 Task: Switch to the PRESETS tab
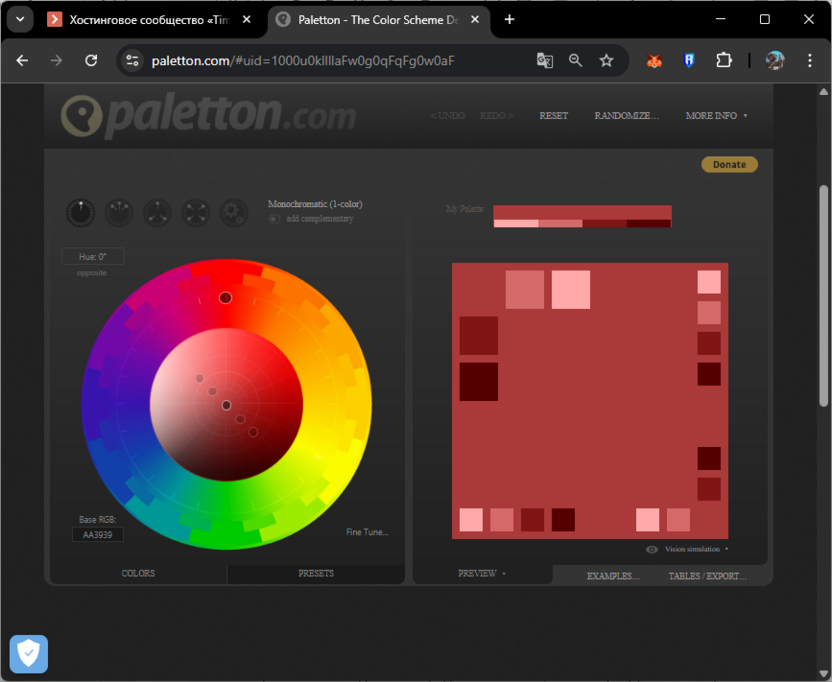coord(316,573)
